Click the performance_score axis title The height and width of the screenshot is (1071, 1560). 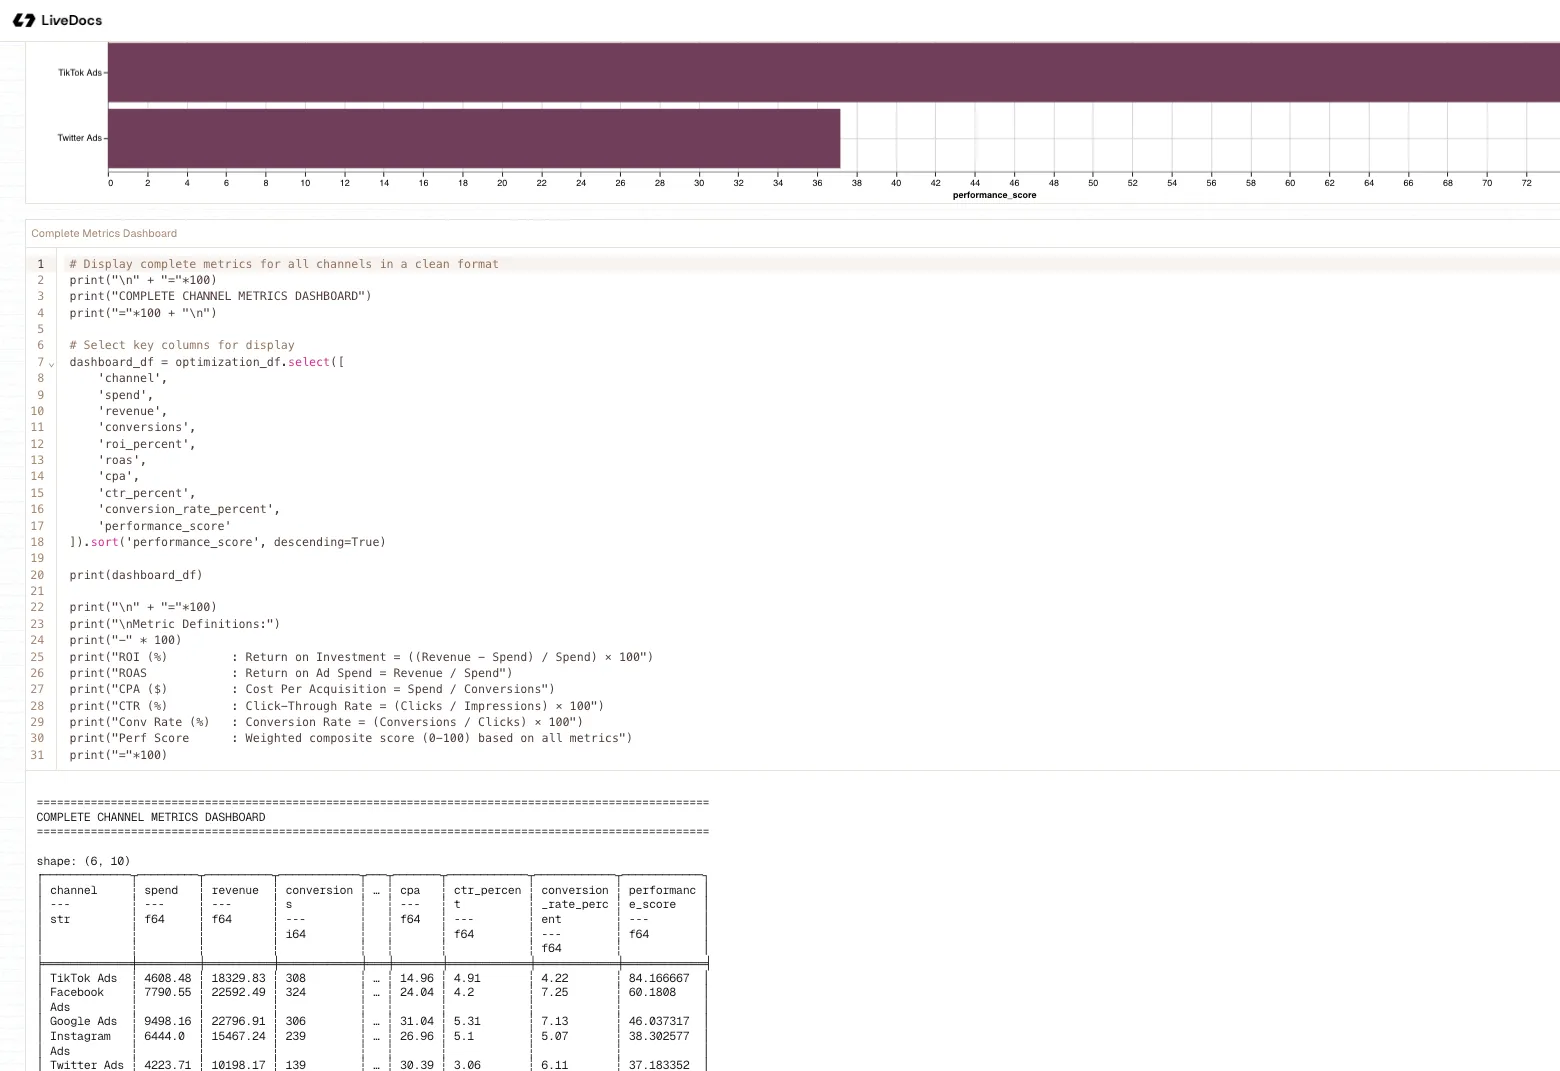pos(994,195)
